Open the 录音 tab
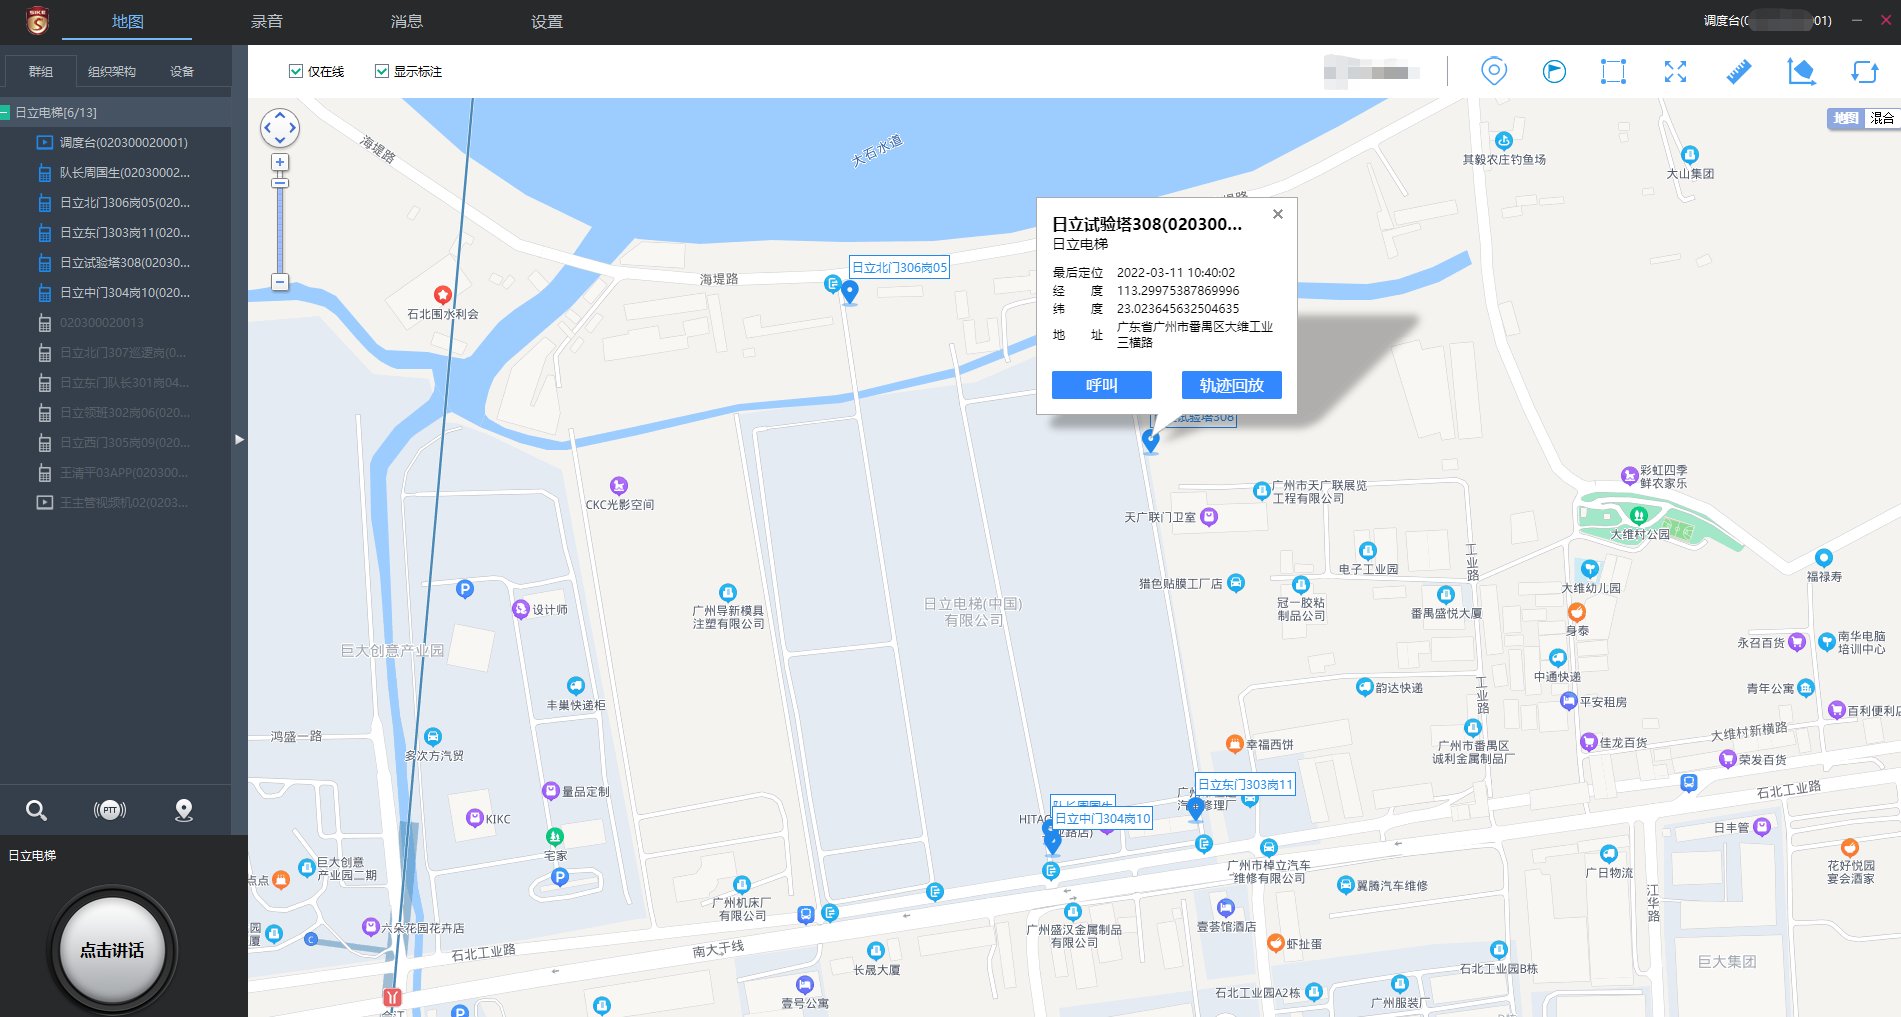 (x=267, y=21)
